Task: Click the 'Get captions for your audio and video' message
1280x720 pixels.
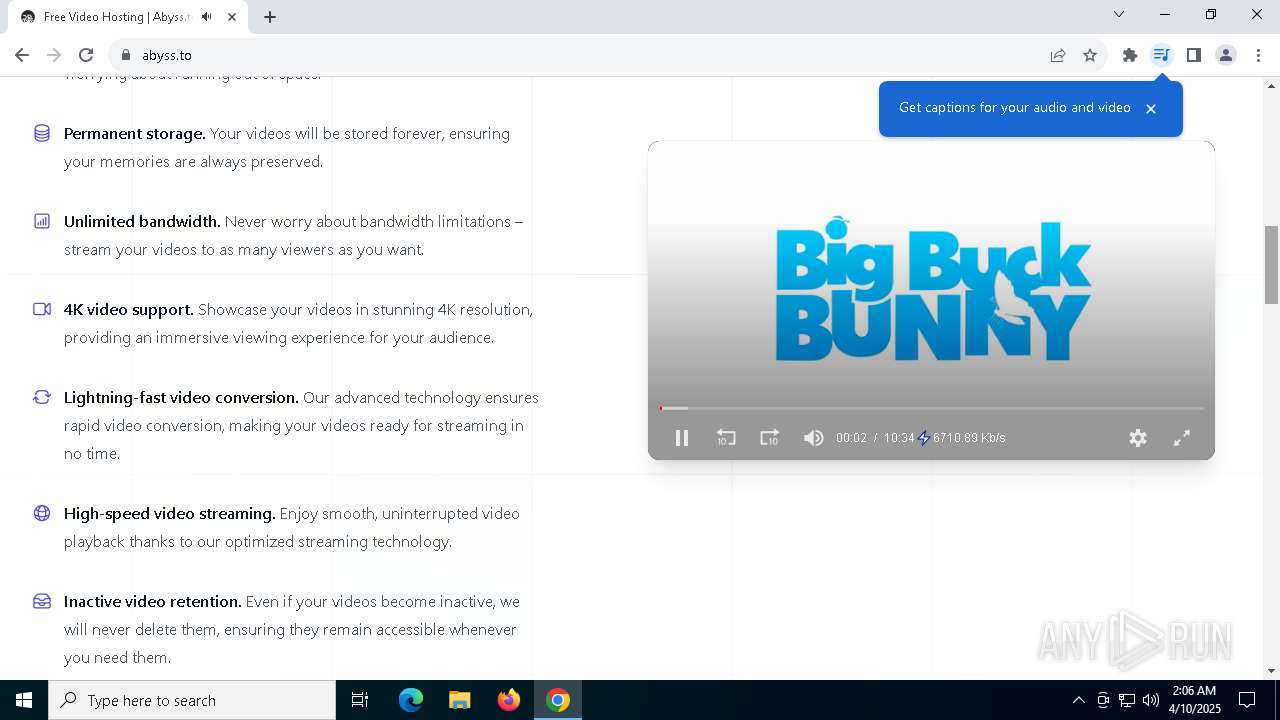Action: [x=1014, y=108]
